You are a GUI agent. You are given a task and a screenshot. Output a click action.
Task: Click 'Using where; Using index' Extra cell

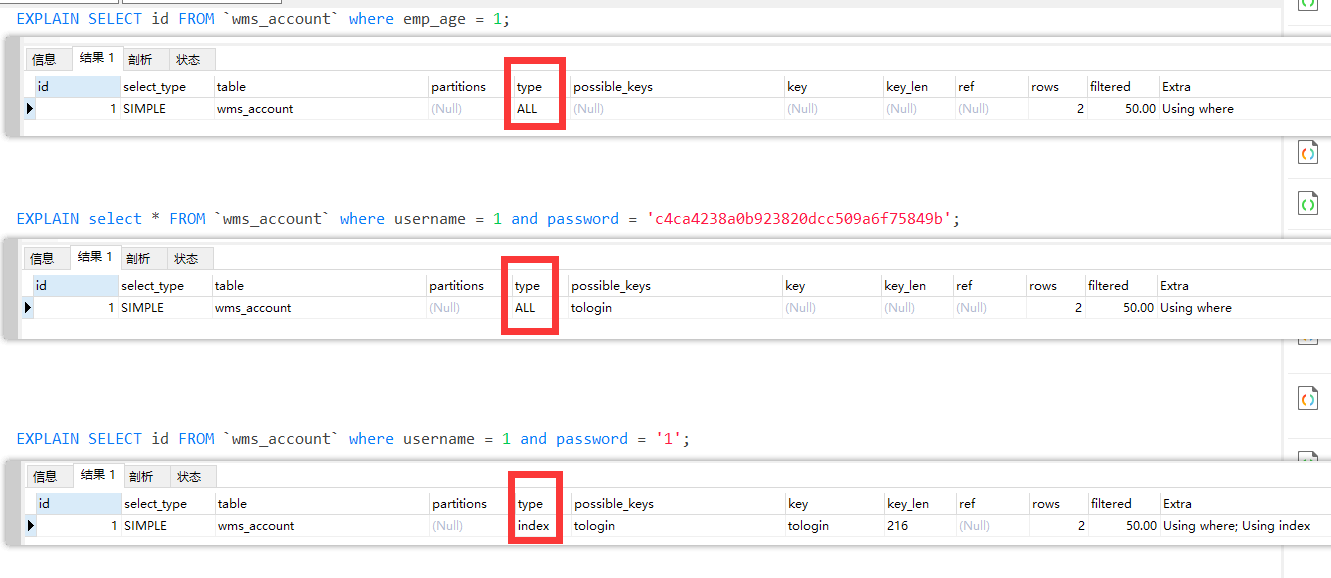(x=1236, y=525)
